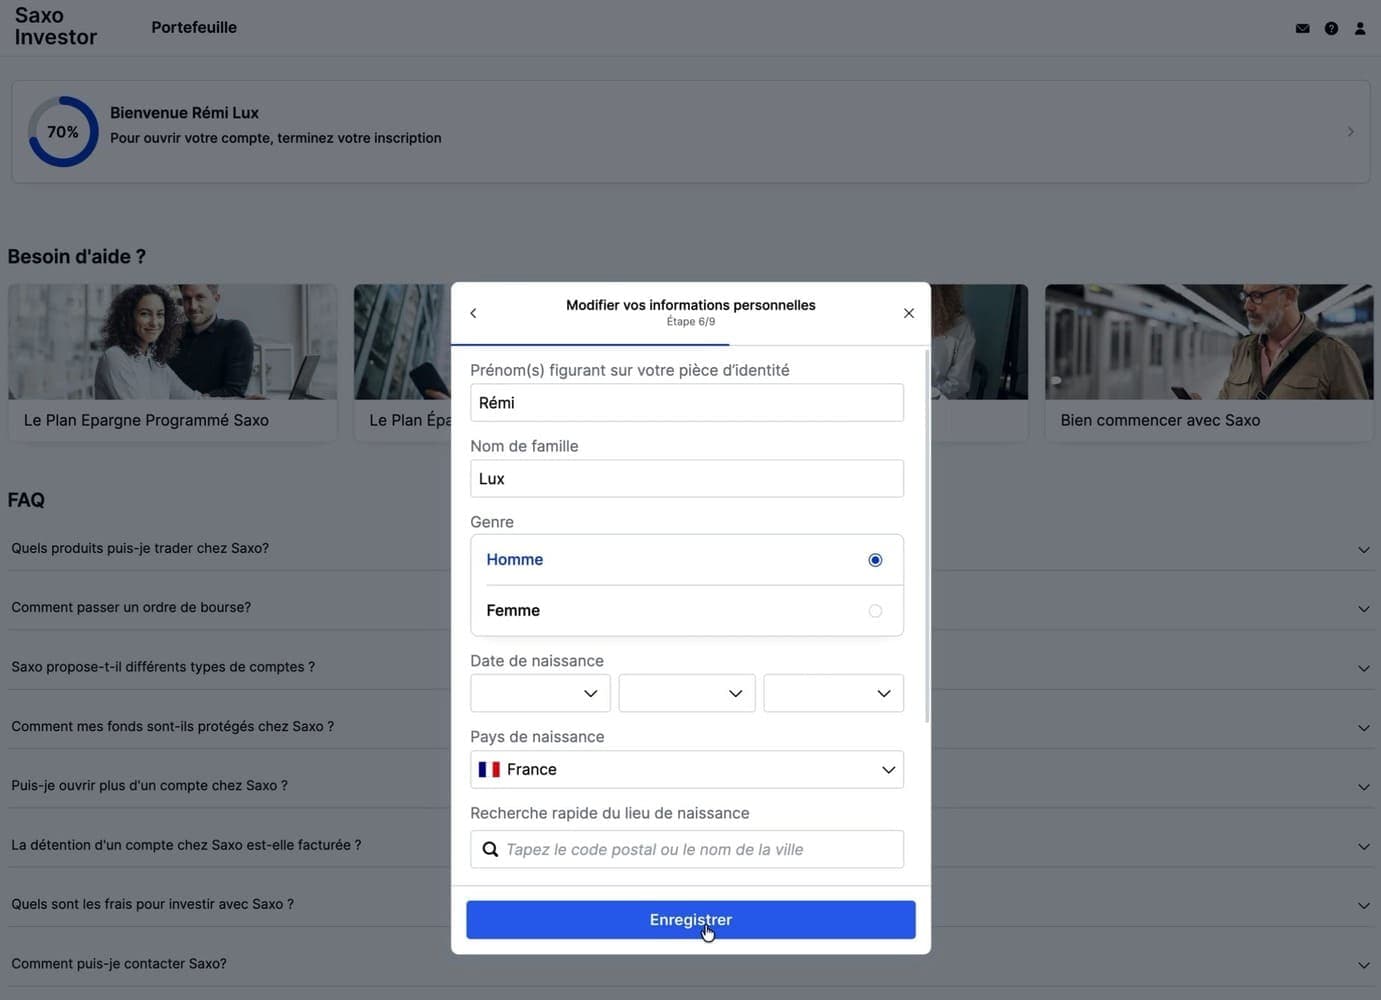
Task: Open the Pays de naissance France dropdown
Action: 687,769
